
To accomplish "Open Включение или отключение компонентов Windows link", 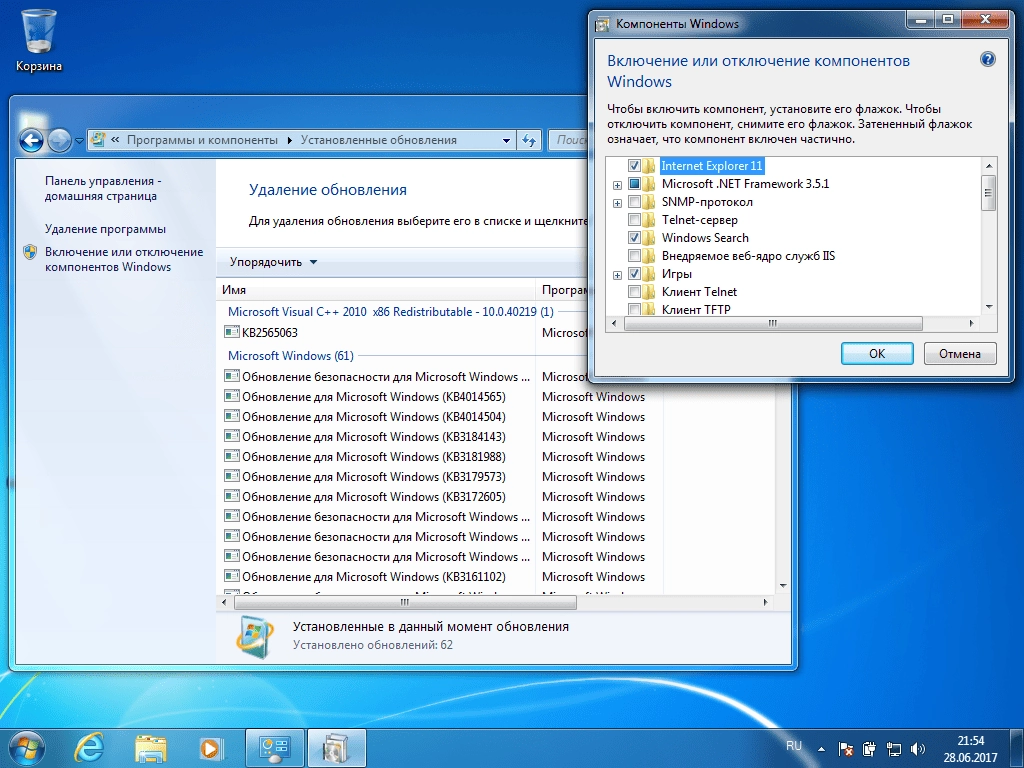I will click(x=123, y=259).
